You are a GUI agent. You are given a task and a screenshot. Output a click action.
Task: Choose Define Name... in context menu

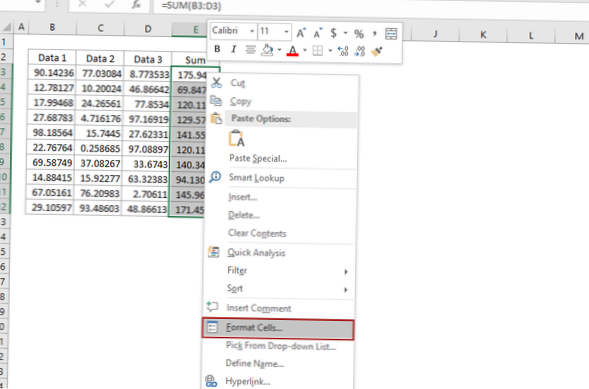[x=278, y=363]
